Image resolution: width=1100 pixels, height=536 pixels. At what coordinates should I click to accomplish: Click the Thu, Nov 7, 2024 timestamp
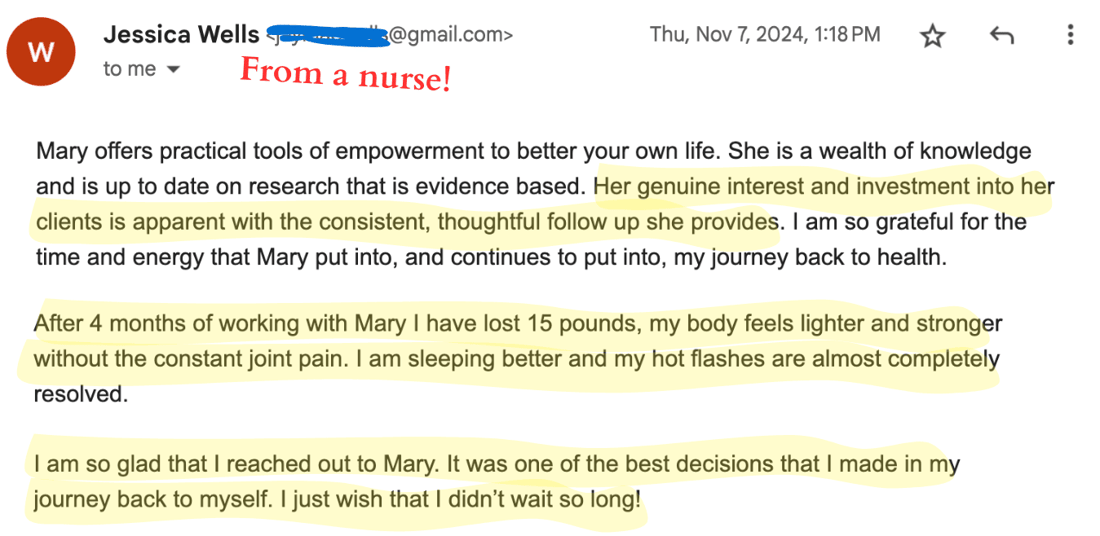pyautogui.click(x=765, y=35)
